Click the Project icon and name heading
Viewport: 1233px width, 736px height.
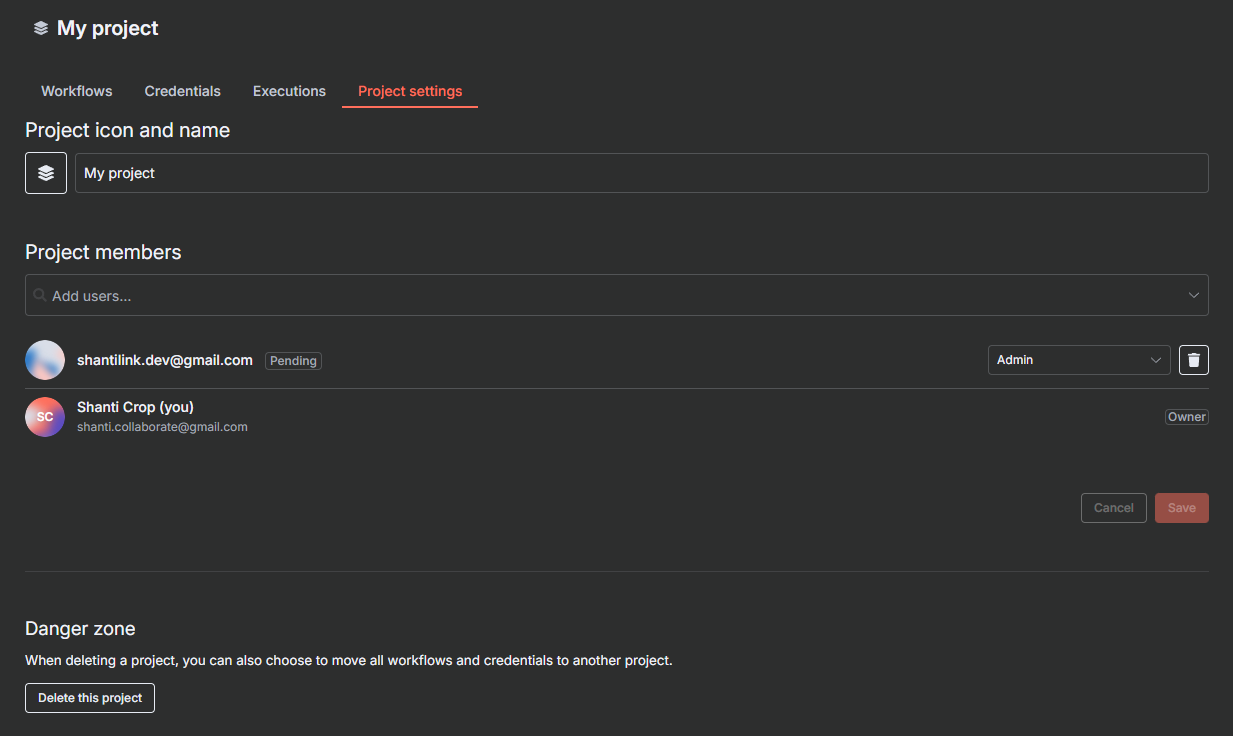tap(127, 130)
